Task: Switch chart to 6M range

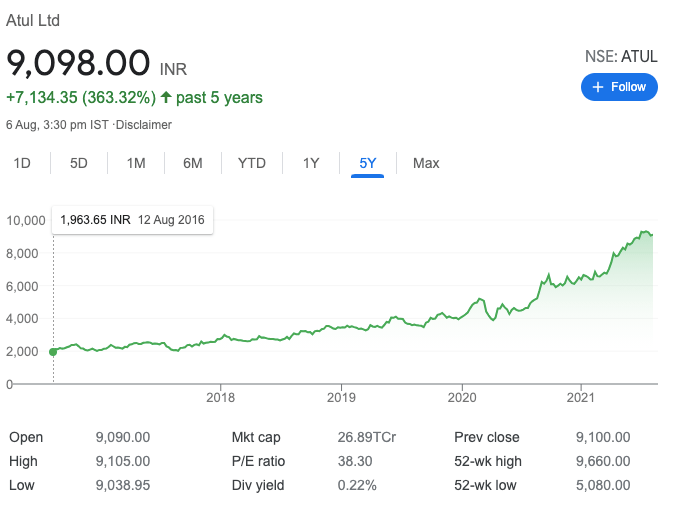Action: (193, 163)
